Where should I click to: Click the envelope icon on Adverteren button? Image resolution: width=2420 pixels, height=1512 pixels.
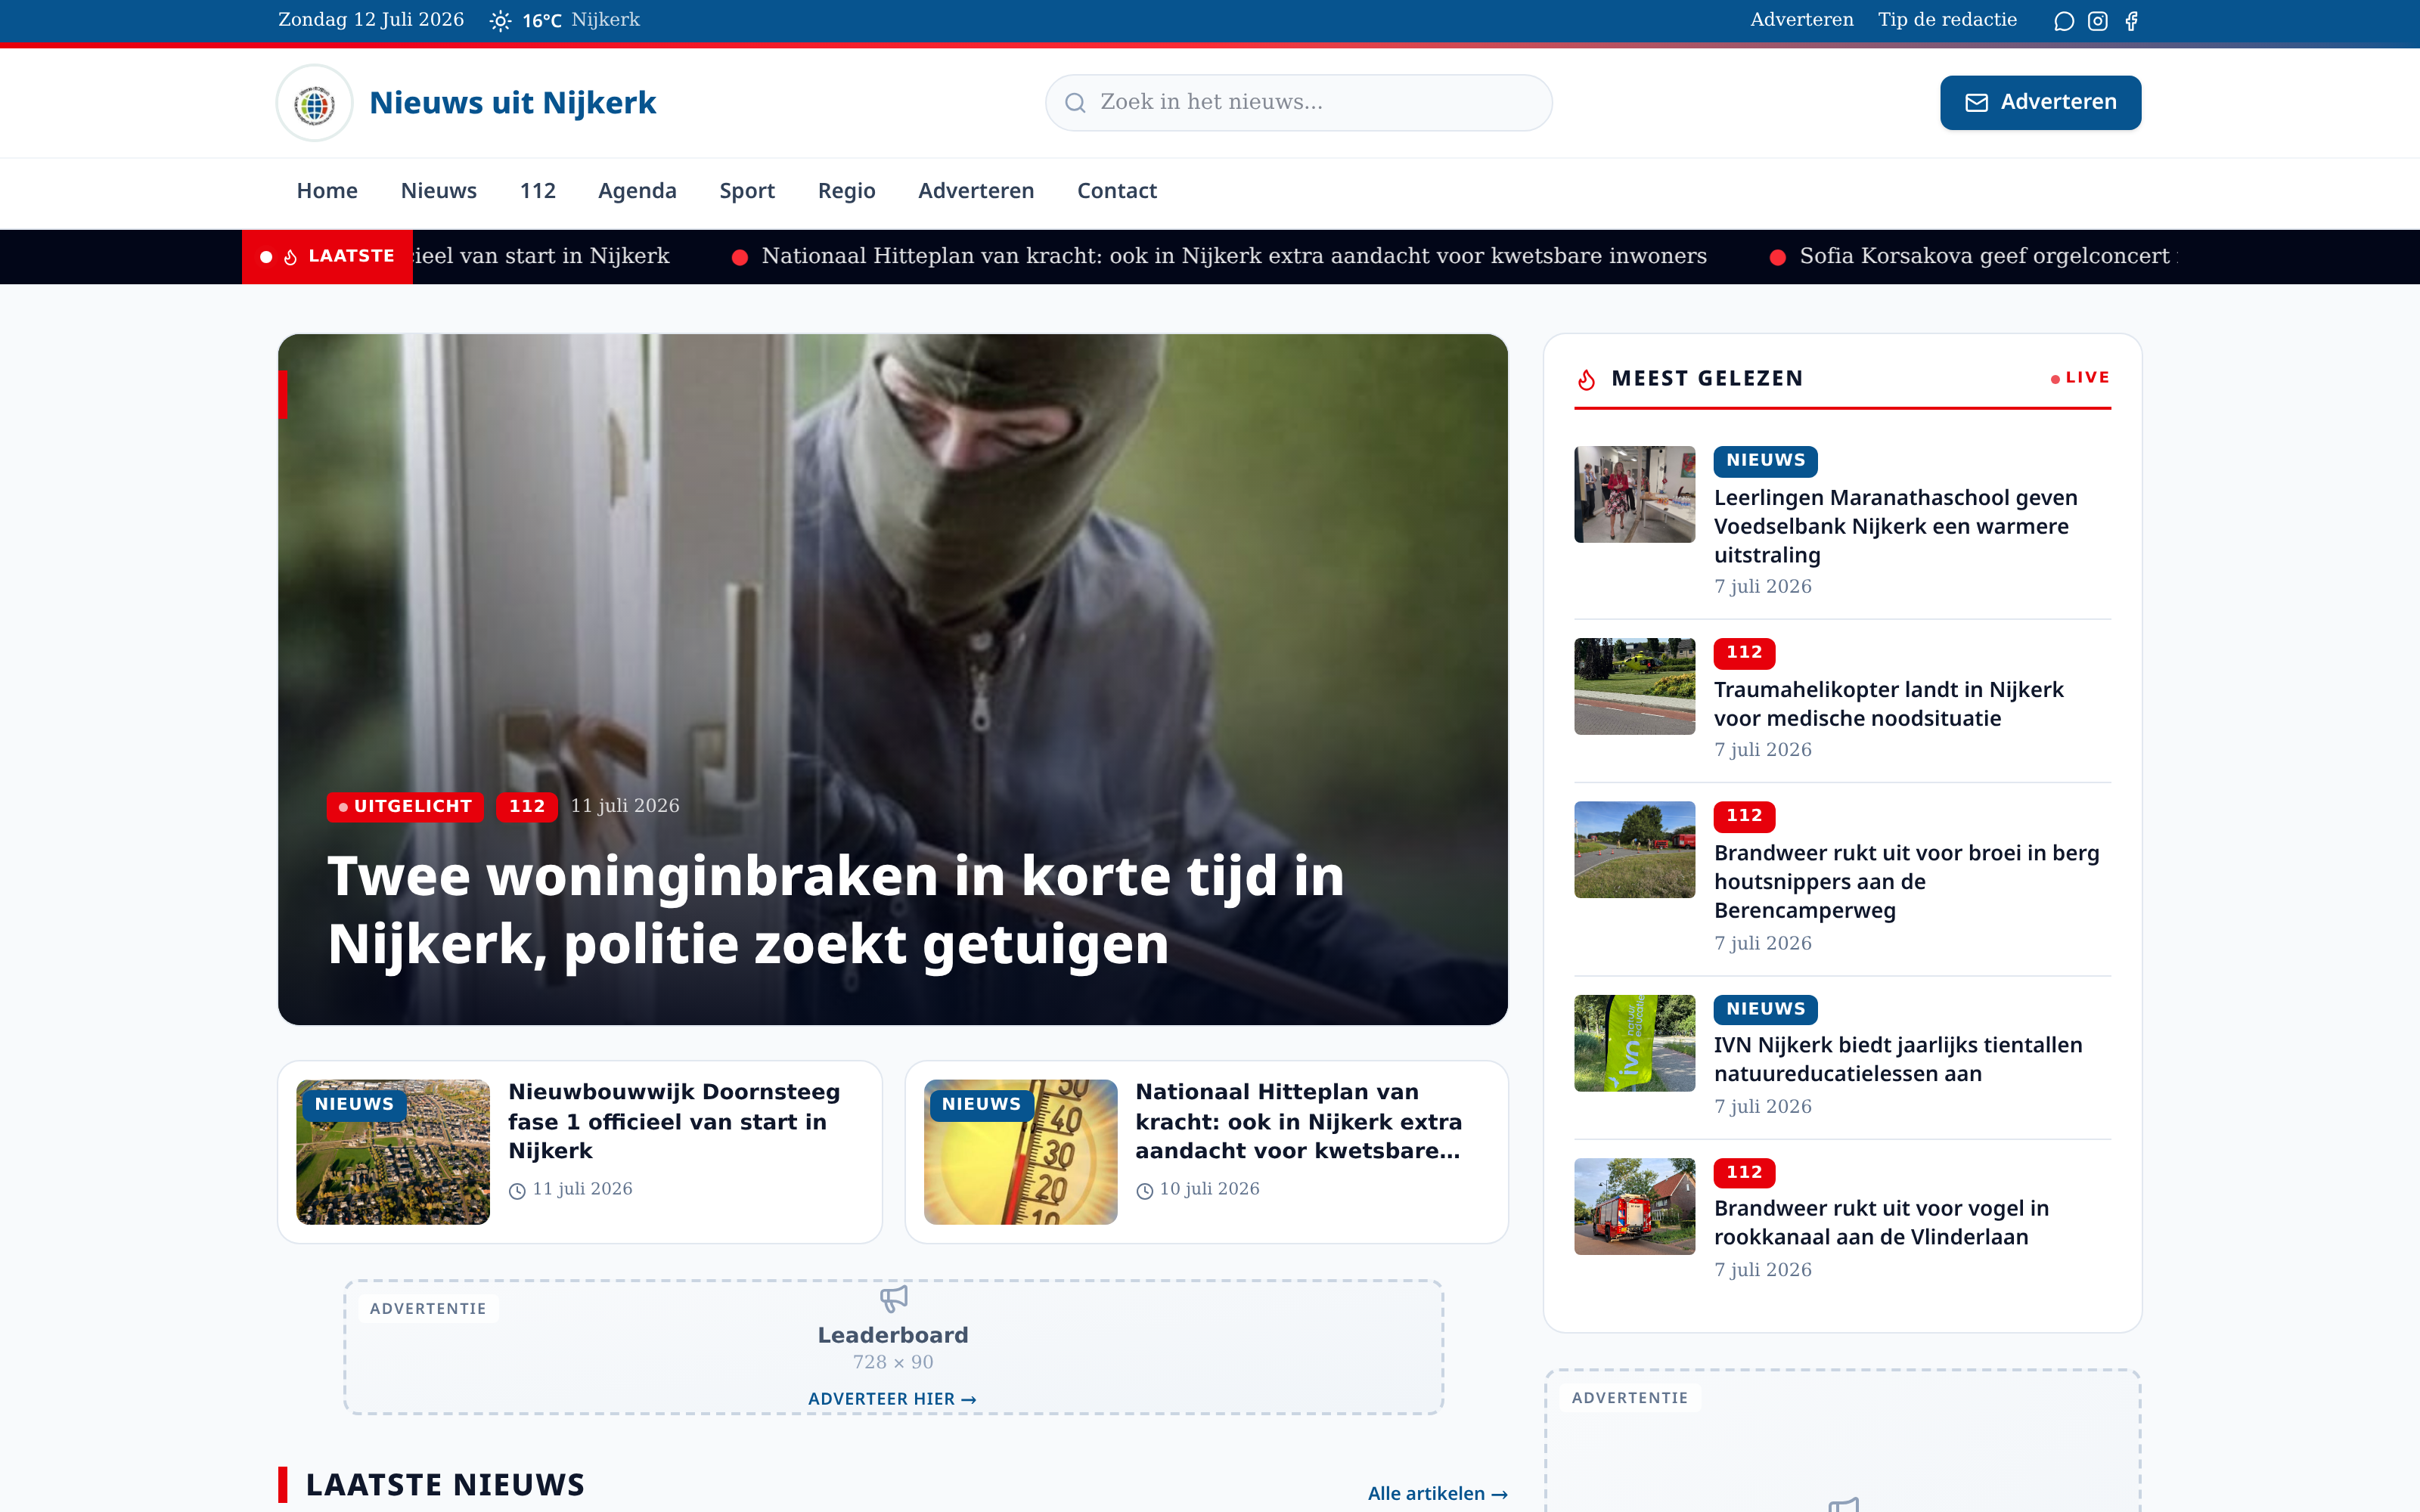click(1976, 103)
